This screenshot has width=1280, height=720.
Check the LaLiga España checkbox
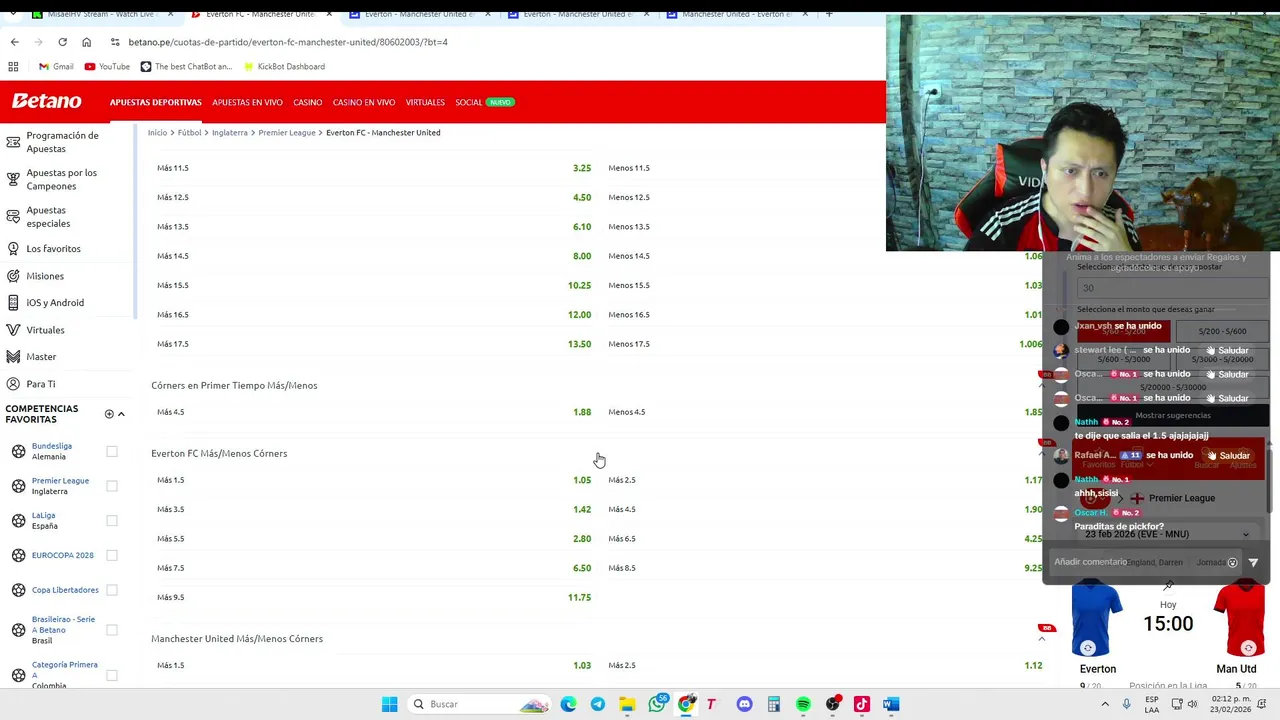pos(112,520)
